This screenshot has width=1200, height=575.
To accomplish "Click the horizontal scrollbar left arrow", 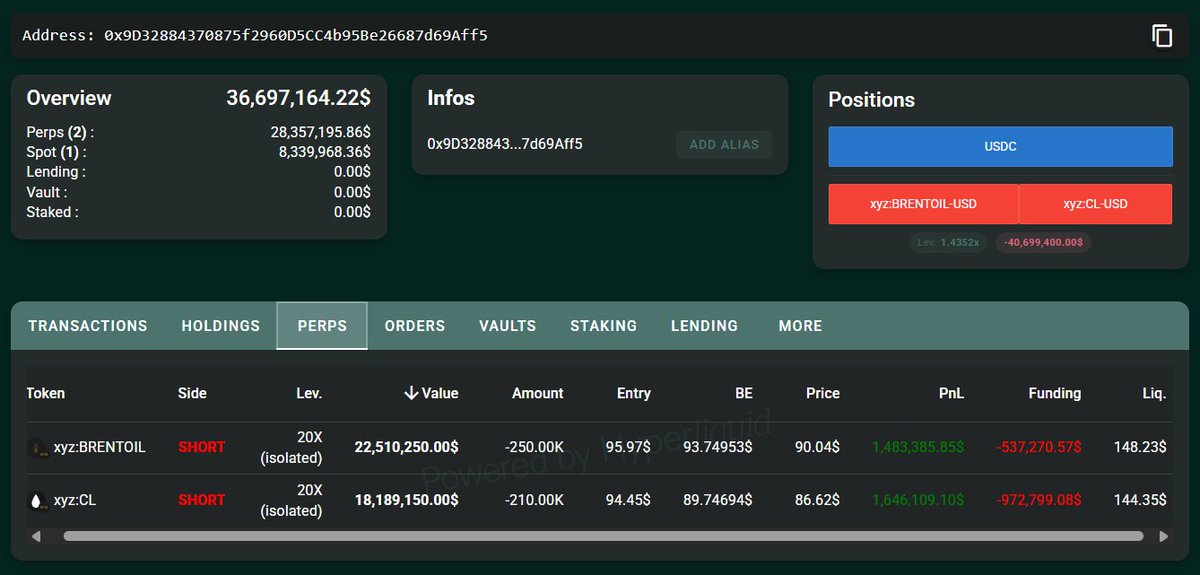I will pos(37,537).
